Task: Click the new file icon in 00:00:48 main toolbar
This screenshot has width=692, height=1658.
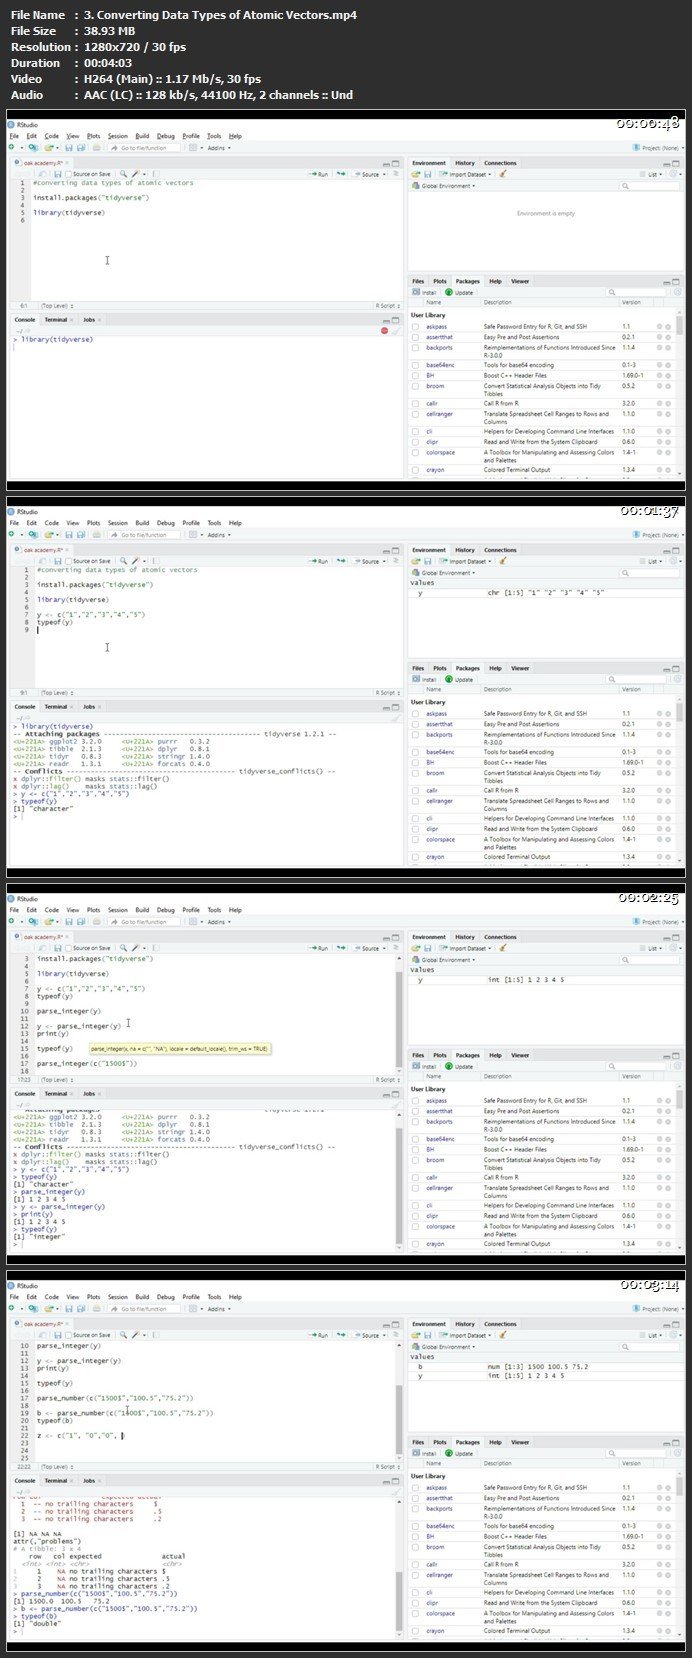Action: pos(10,147)
